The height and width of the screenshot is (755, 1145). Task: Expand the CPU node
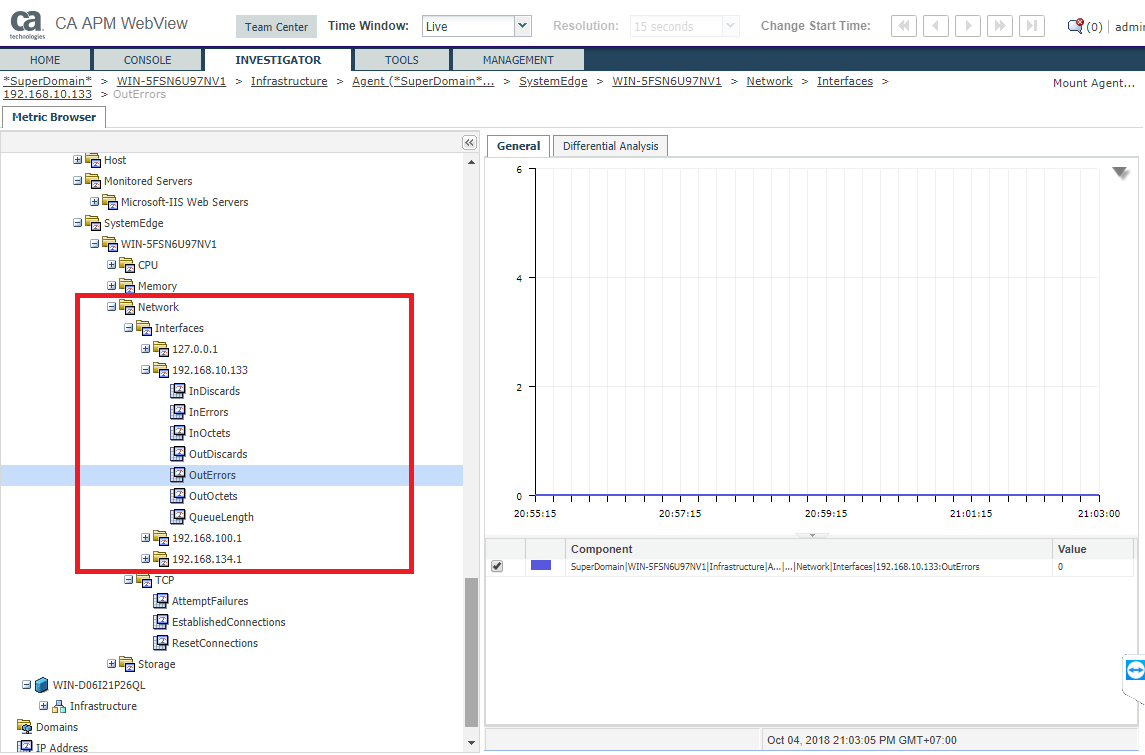coord(111,264)
